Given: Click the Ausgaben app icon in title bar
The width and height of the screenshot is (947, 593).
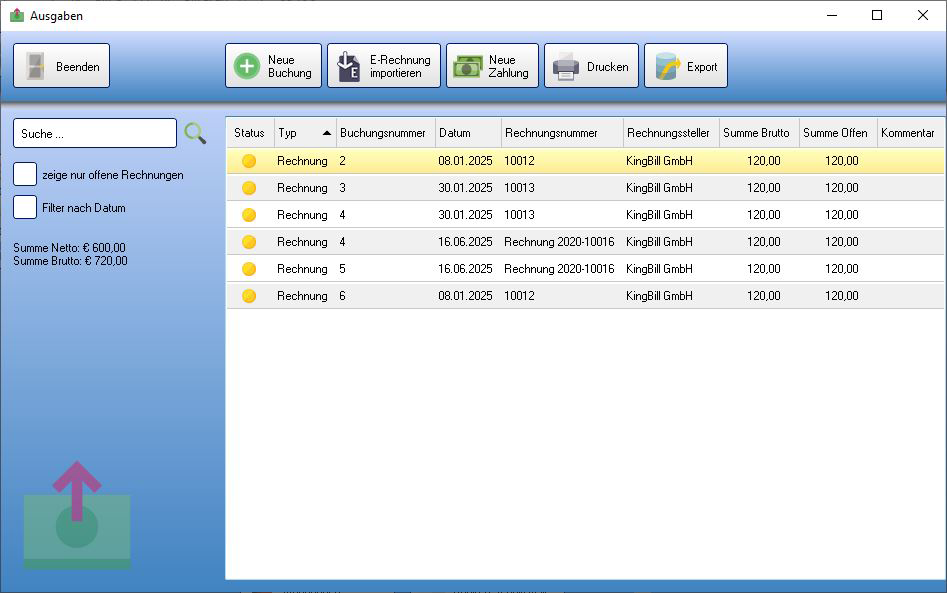Looking at the screenshot, I should [17, 15].
